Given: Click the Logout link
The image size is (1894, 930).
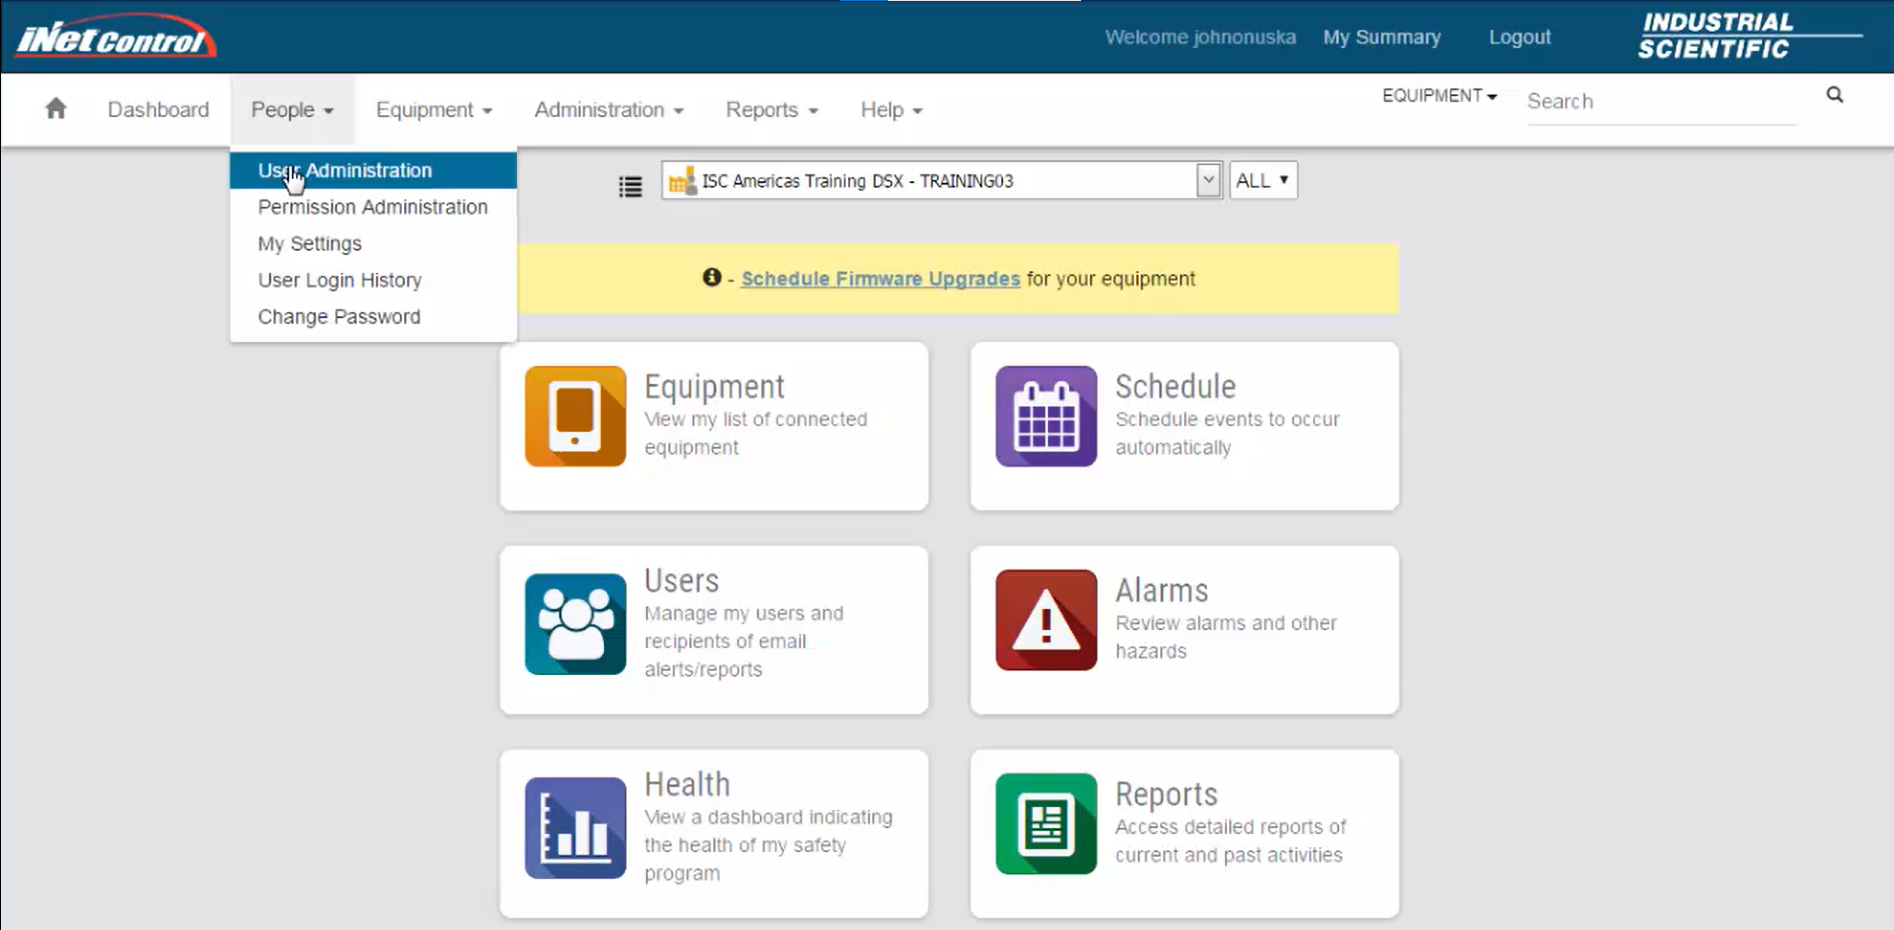Looking at the screenshot, I should coord(1519,37).
